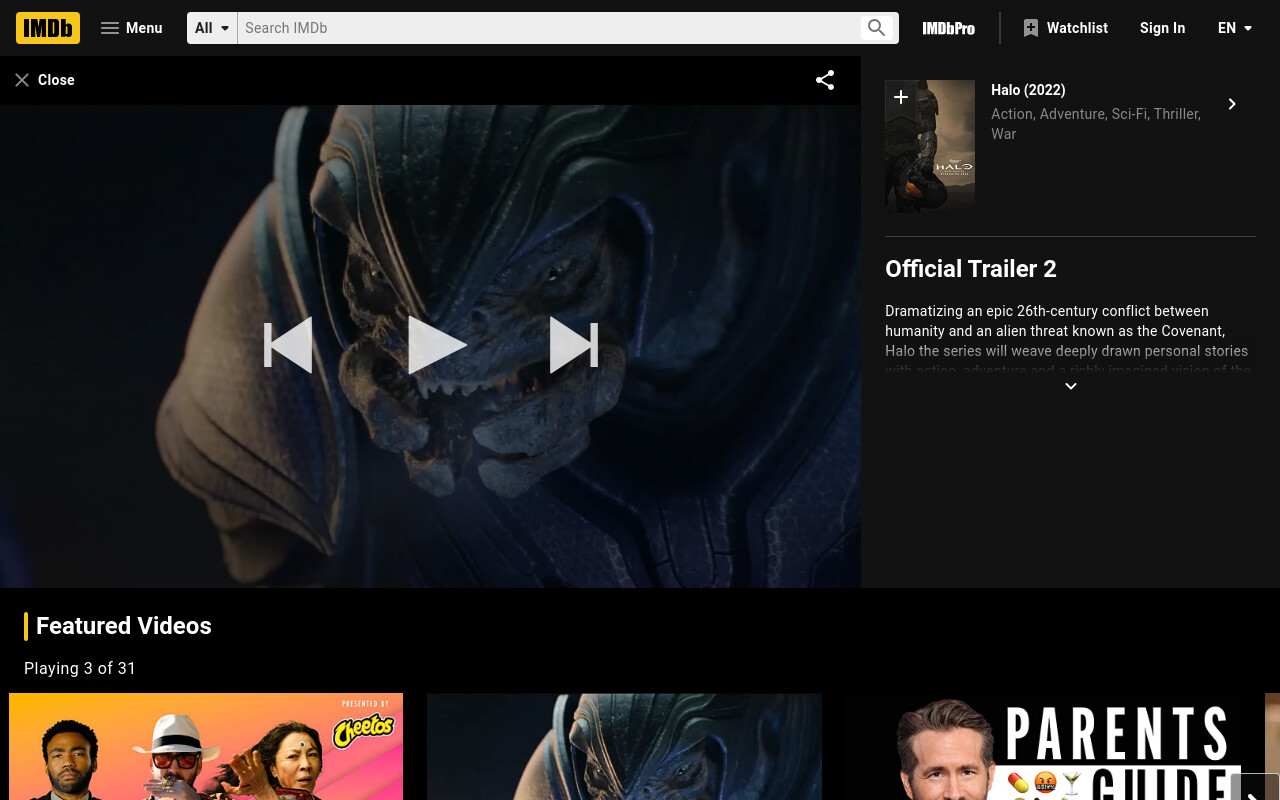Open the All search category dropdown
The height and width of the screenshot is (800, 1280).
point(212,28)
